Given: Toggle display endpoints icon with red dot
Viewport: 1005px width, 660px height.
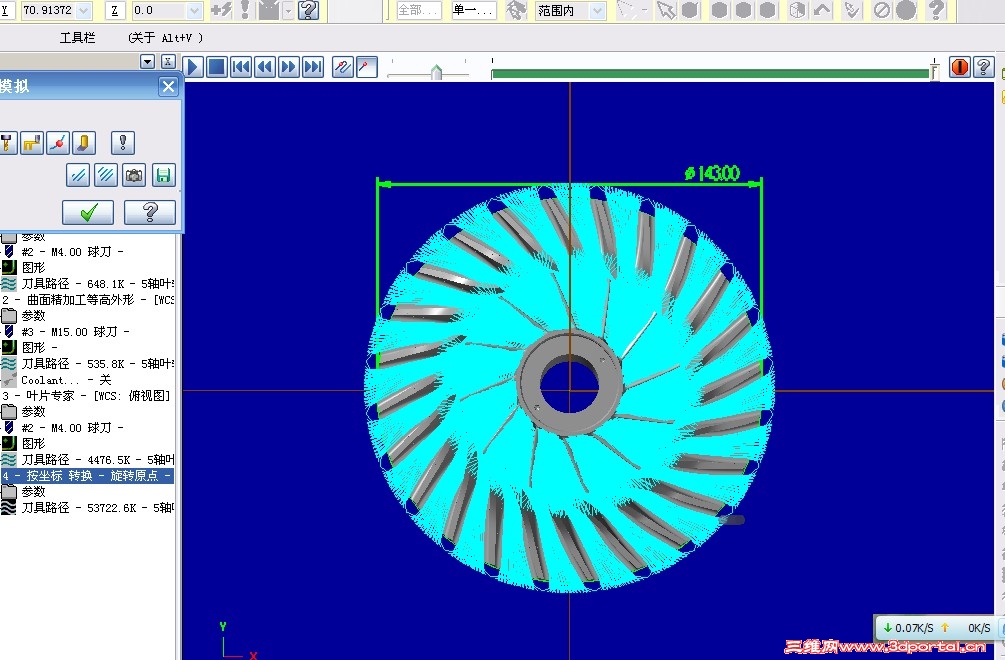Looking at the screenshot, I should click(58, 143).
